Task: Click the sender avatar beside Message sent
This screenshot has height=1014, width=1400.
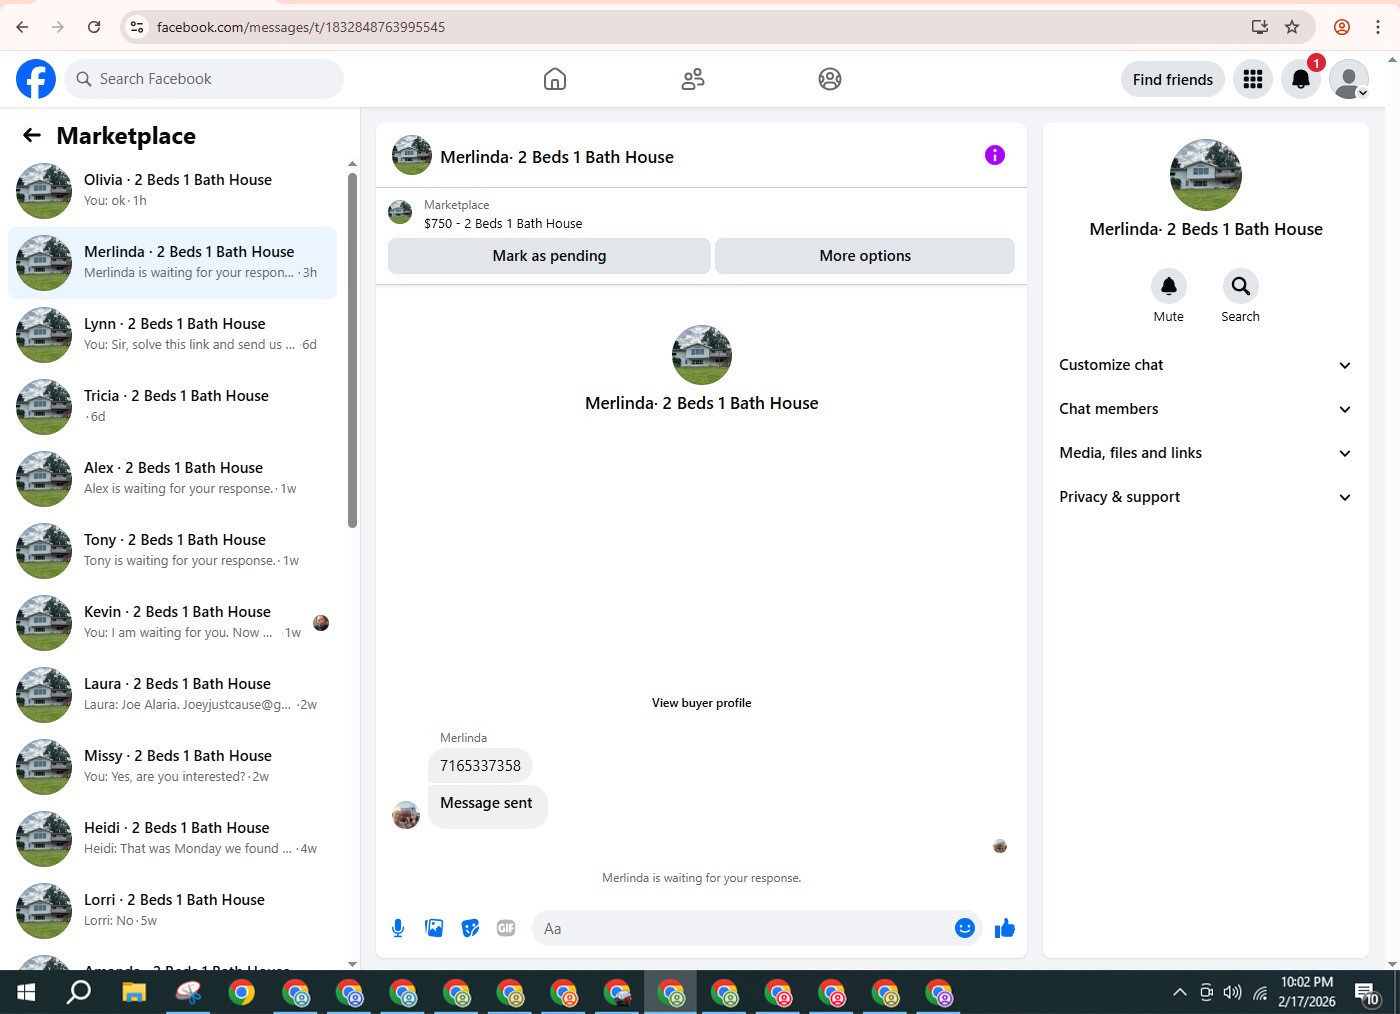Action: (x=406, y=815)
